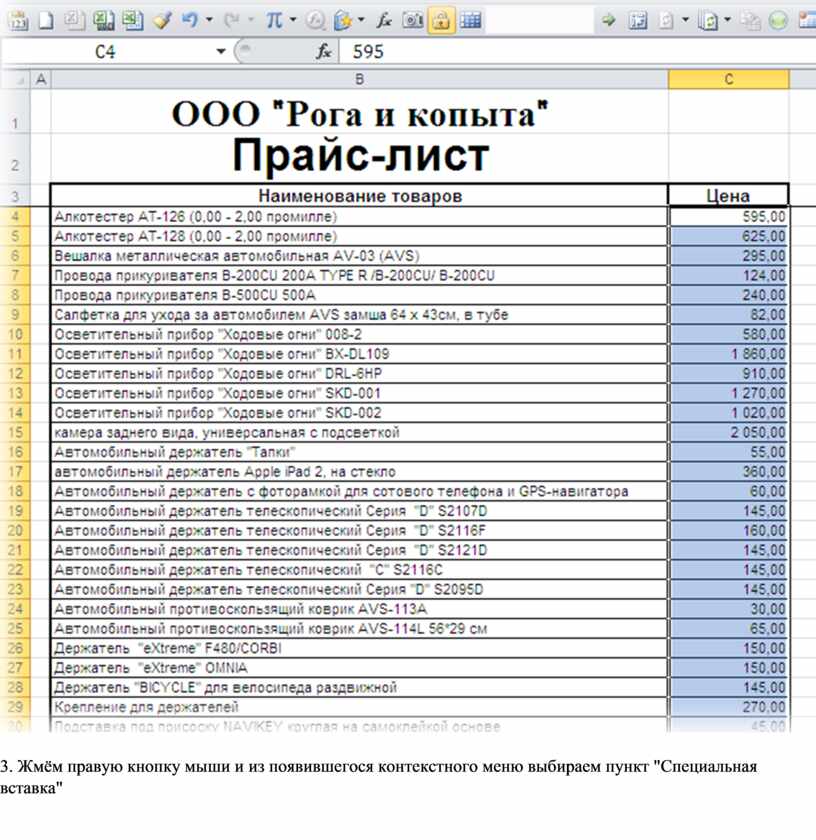The height and width of the screenshot is (840, 816).
Task: Click the Name Box showing C4
Action: click(105, 52)
